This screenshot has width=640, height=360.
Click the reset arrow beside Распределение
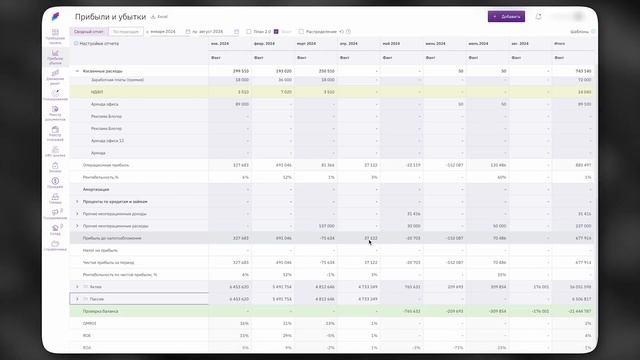(x=342, y=31)
